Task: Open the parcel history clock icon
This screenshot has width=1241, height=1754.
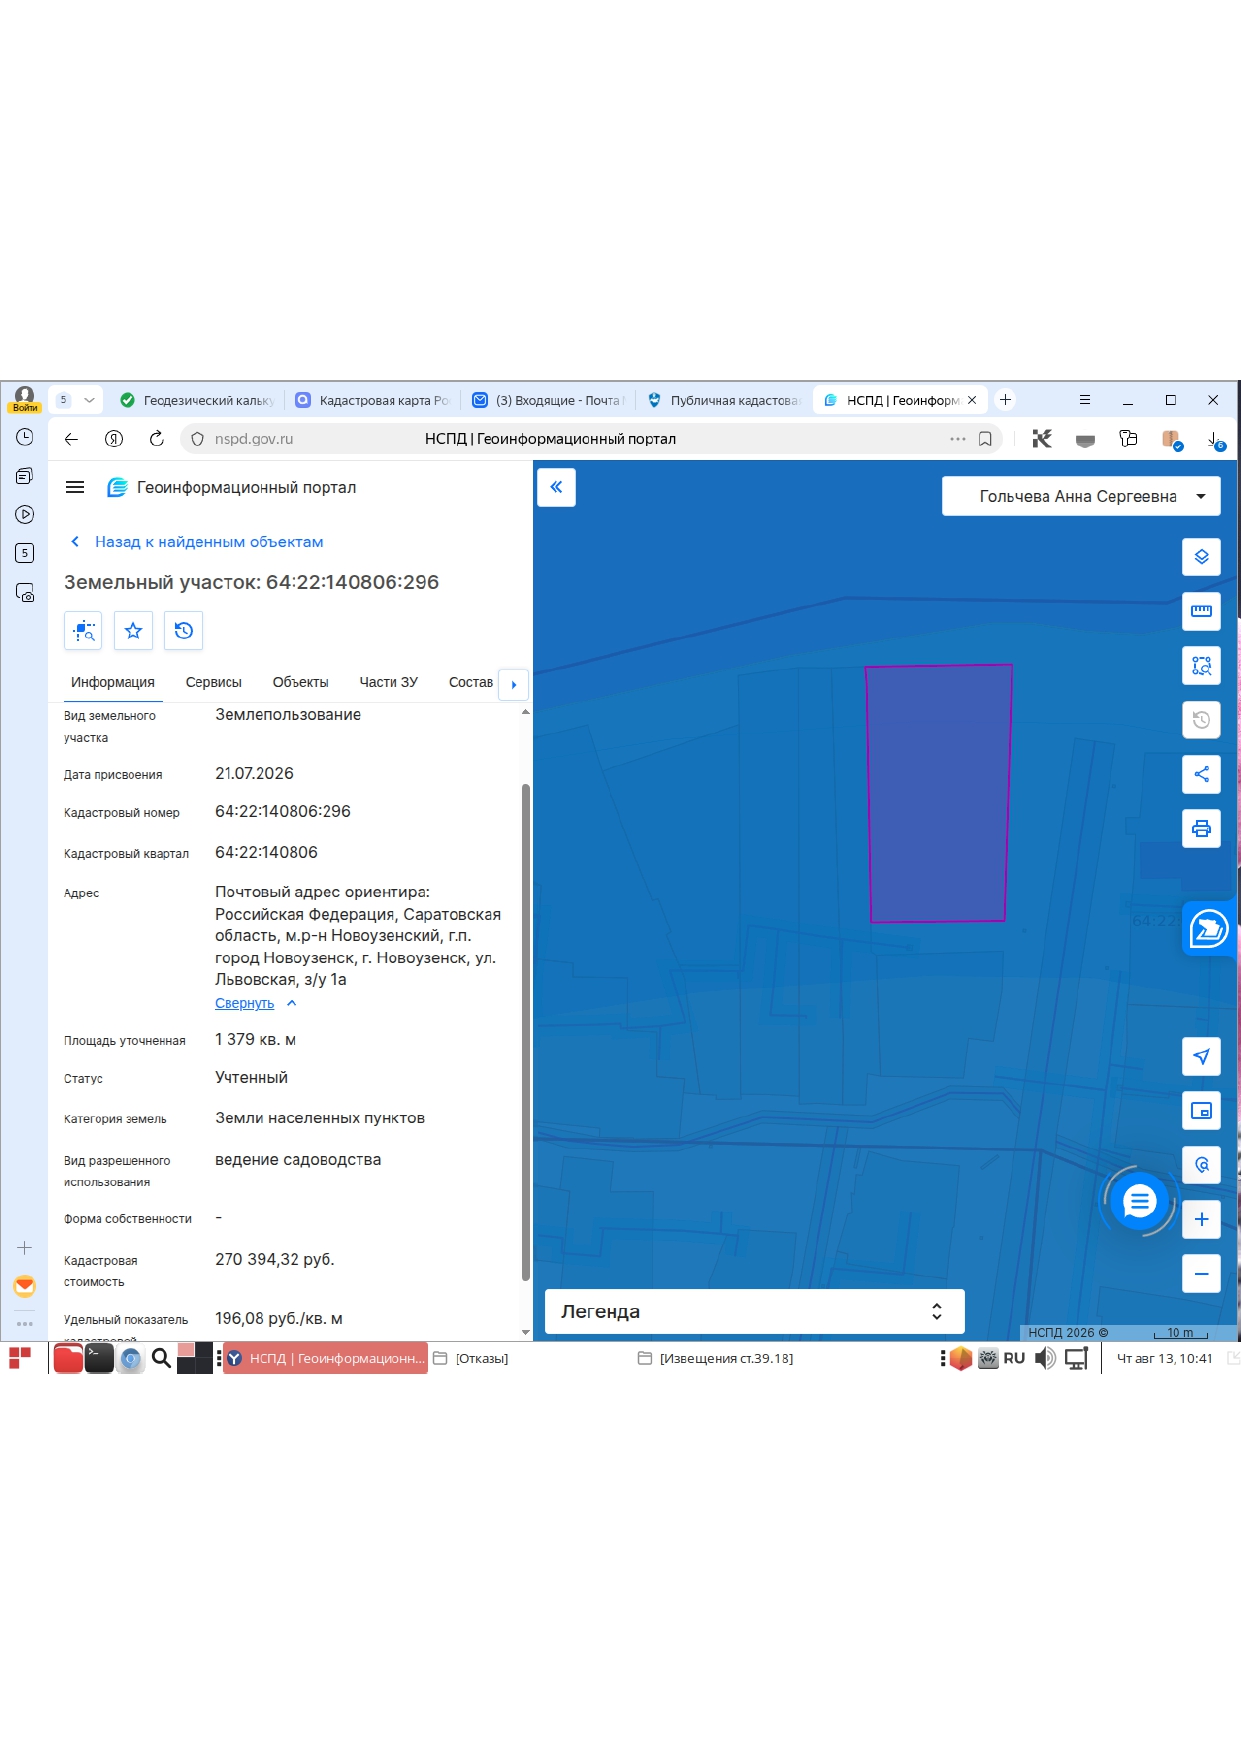Action: [183, 630]
